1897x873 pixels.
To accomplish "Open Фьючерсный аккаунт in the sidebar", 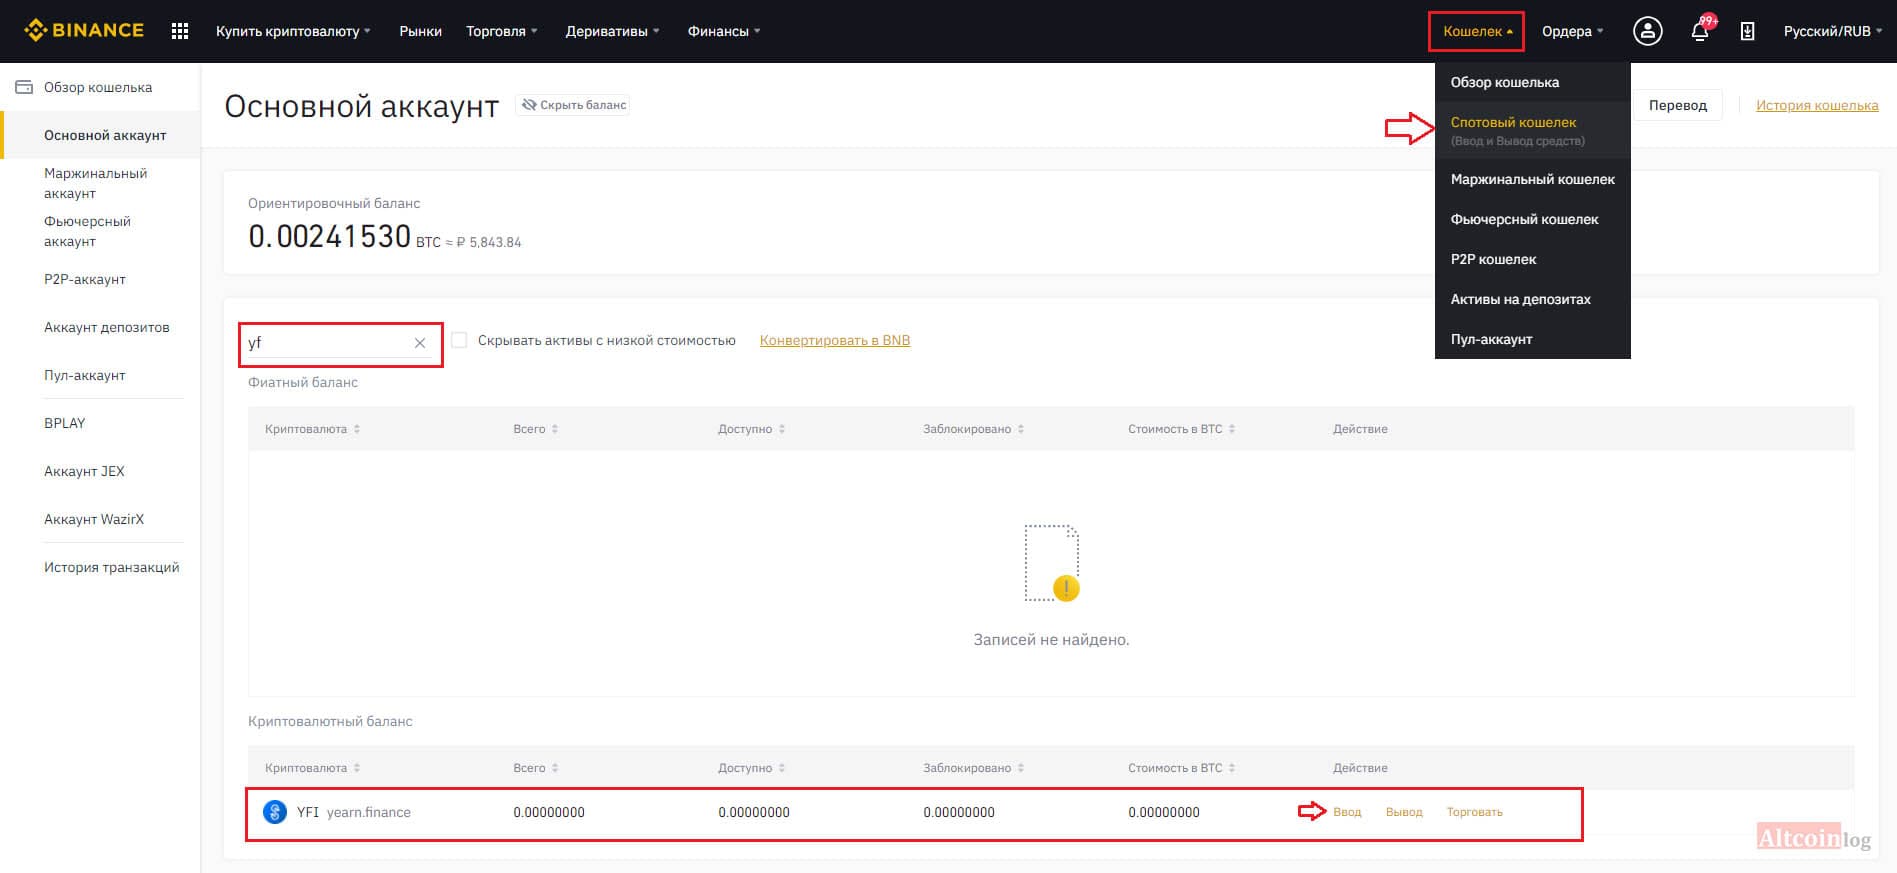I will click(x=87, y=231).
